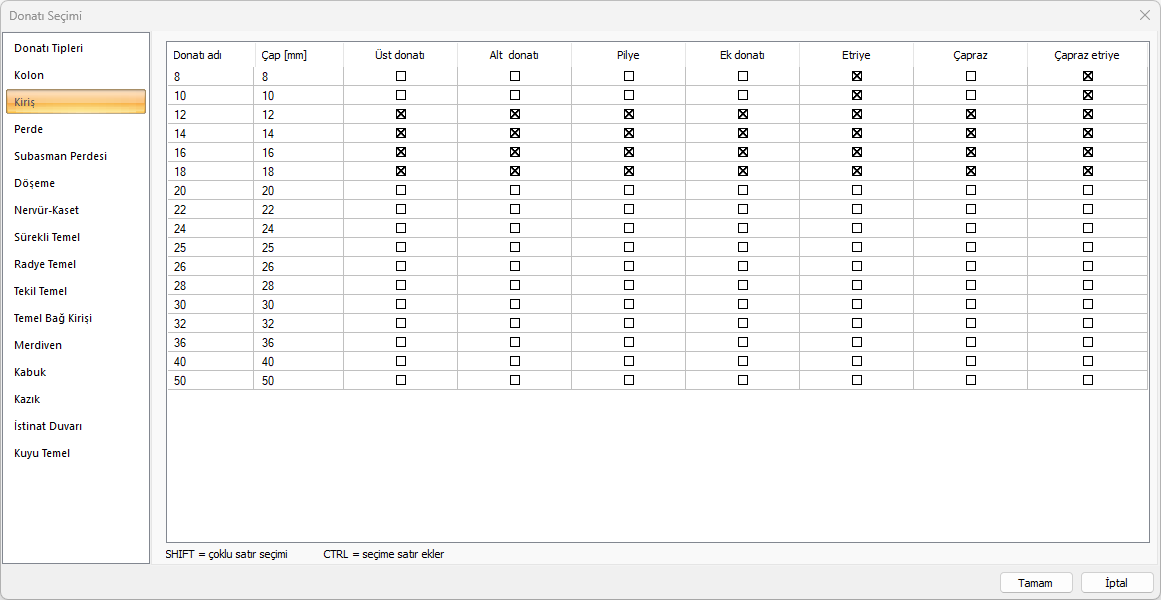Select the Çap [mm] column header
Viewport: 1161px width, 600px height.
(284, 55)
